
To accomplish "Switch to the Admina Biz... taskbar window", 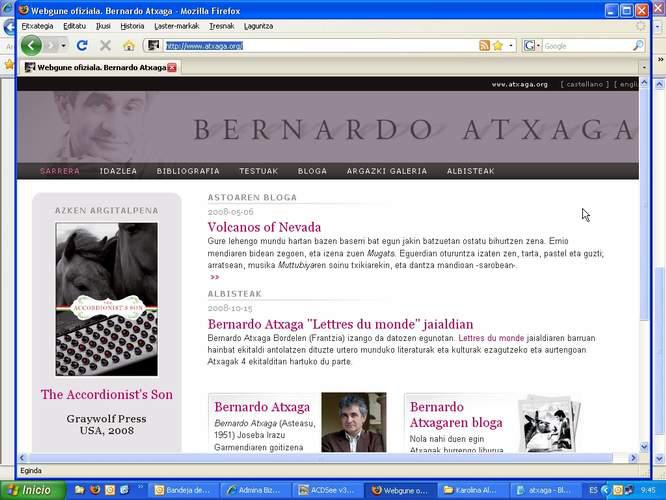I will pos(256,490).
